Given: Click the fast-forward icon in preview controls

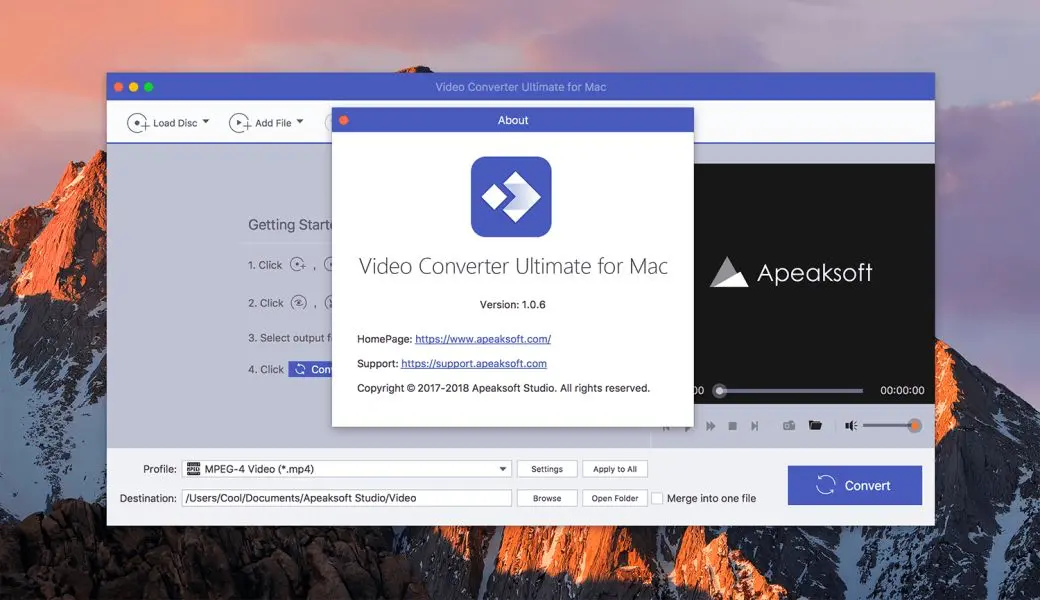Looking at the screenshot, I should pyautogui.click(x=710, y=425).
